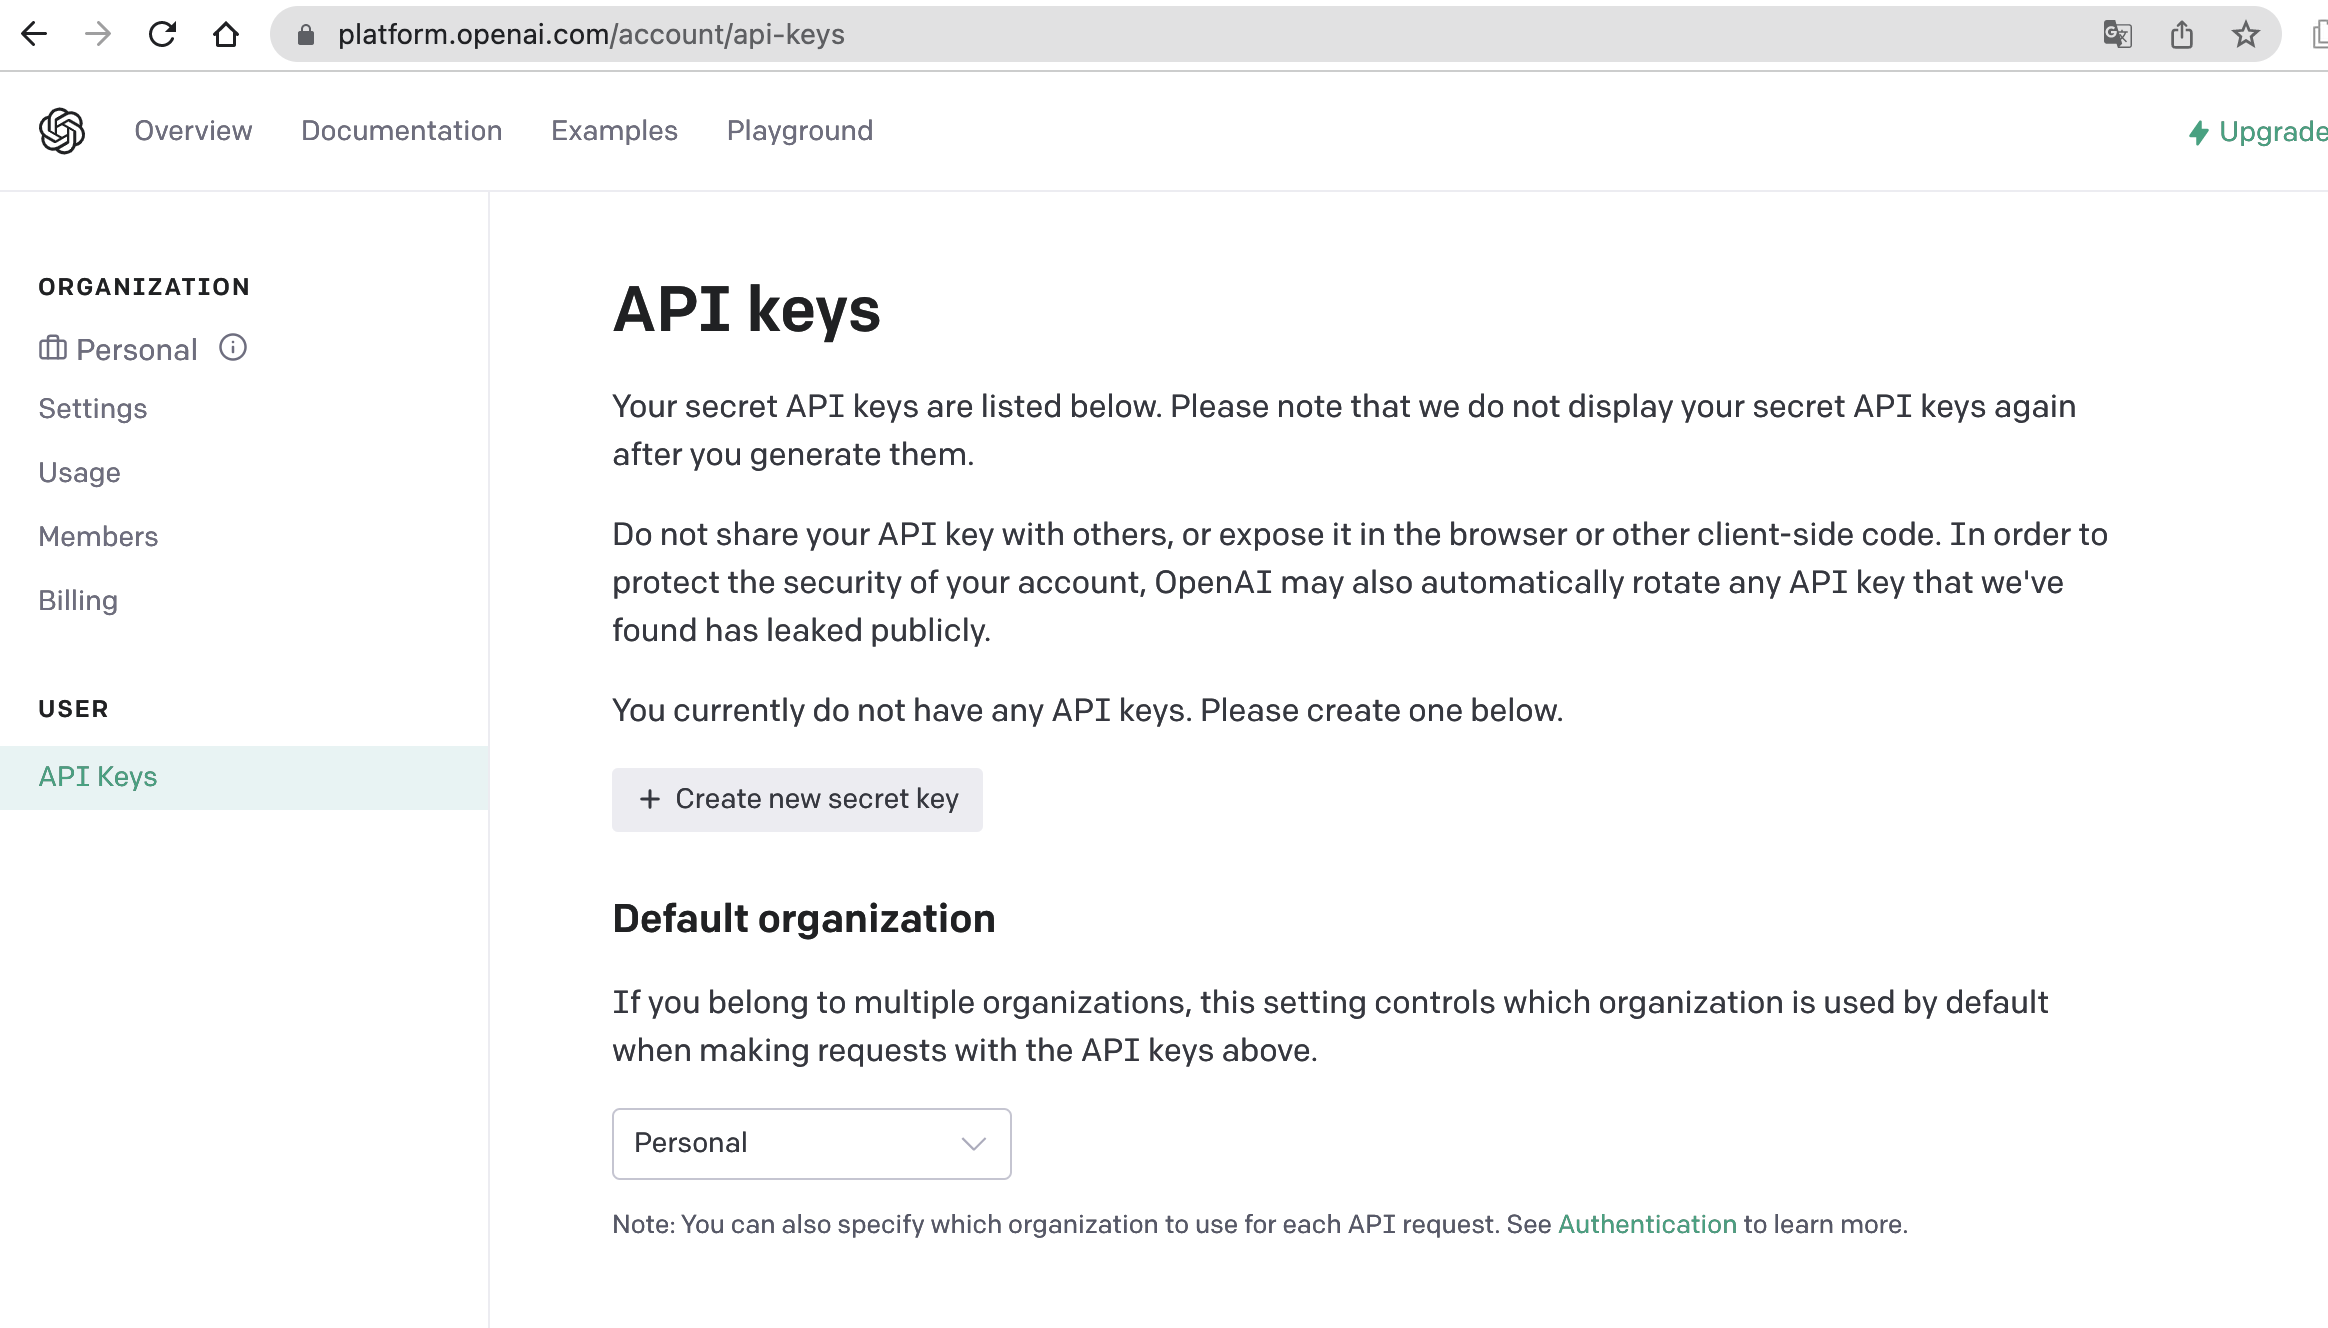Click info icon next to Personal
2328x1328 pixels.
tap(233, 347)
